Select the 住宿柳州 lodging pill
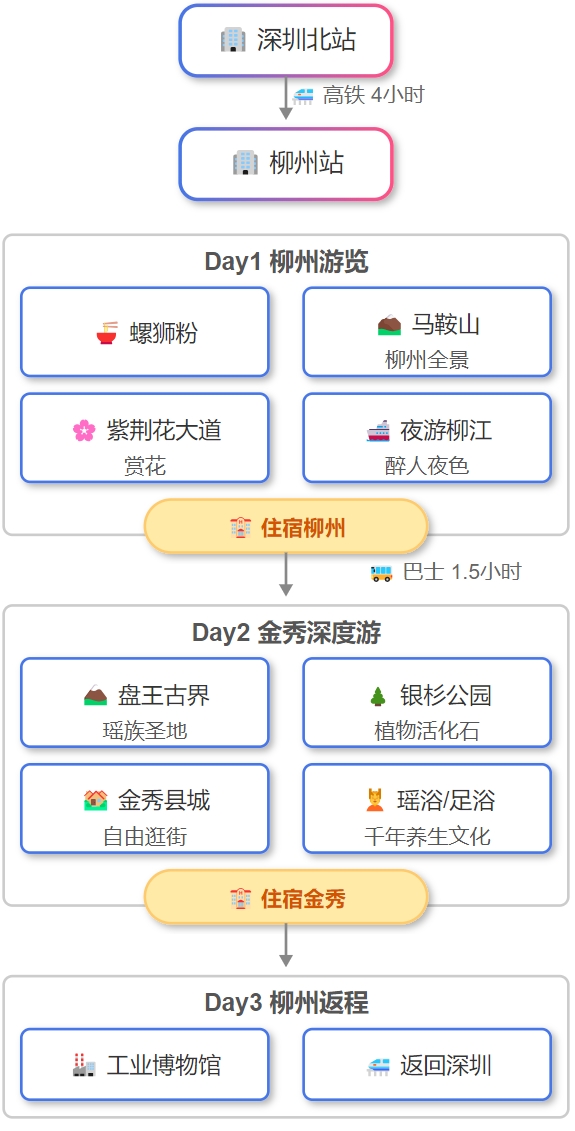Image resolution: width=575 pixels, height=1131 pixels. (x=286, y=527)
